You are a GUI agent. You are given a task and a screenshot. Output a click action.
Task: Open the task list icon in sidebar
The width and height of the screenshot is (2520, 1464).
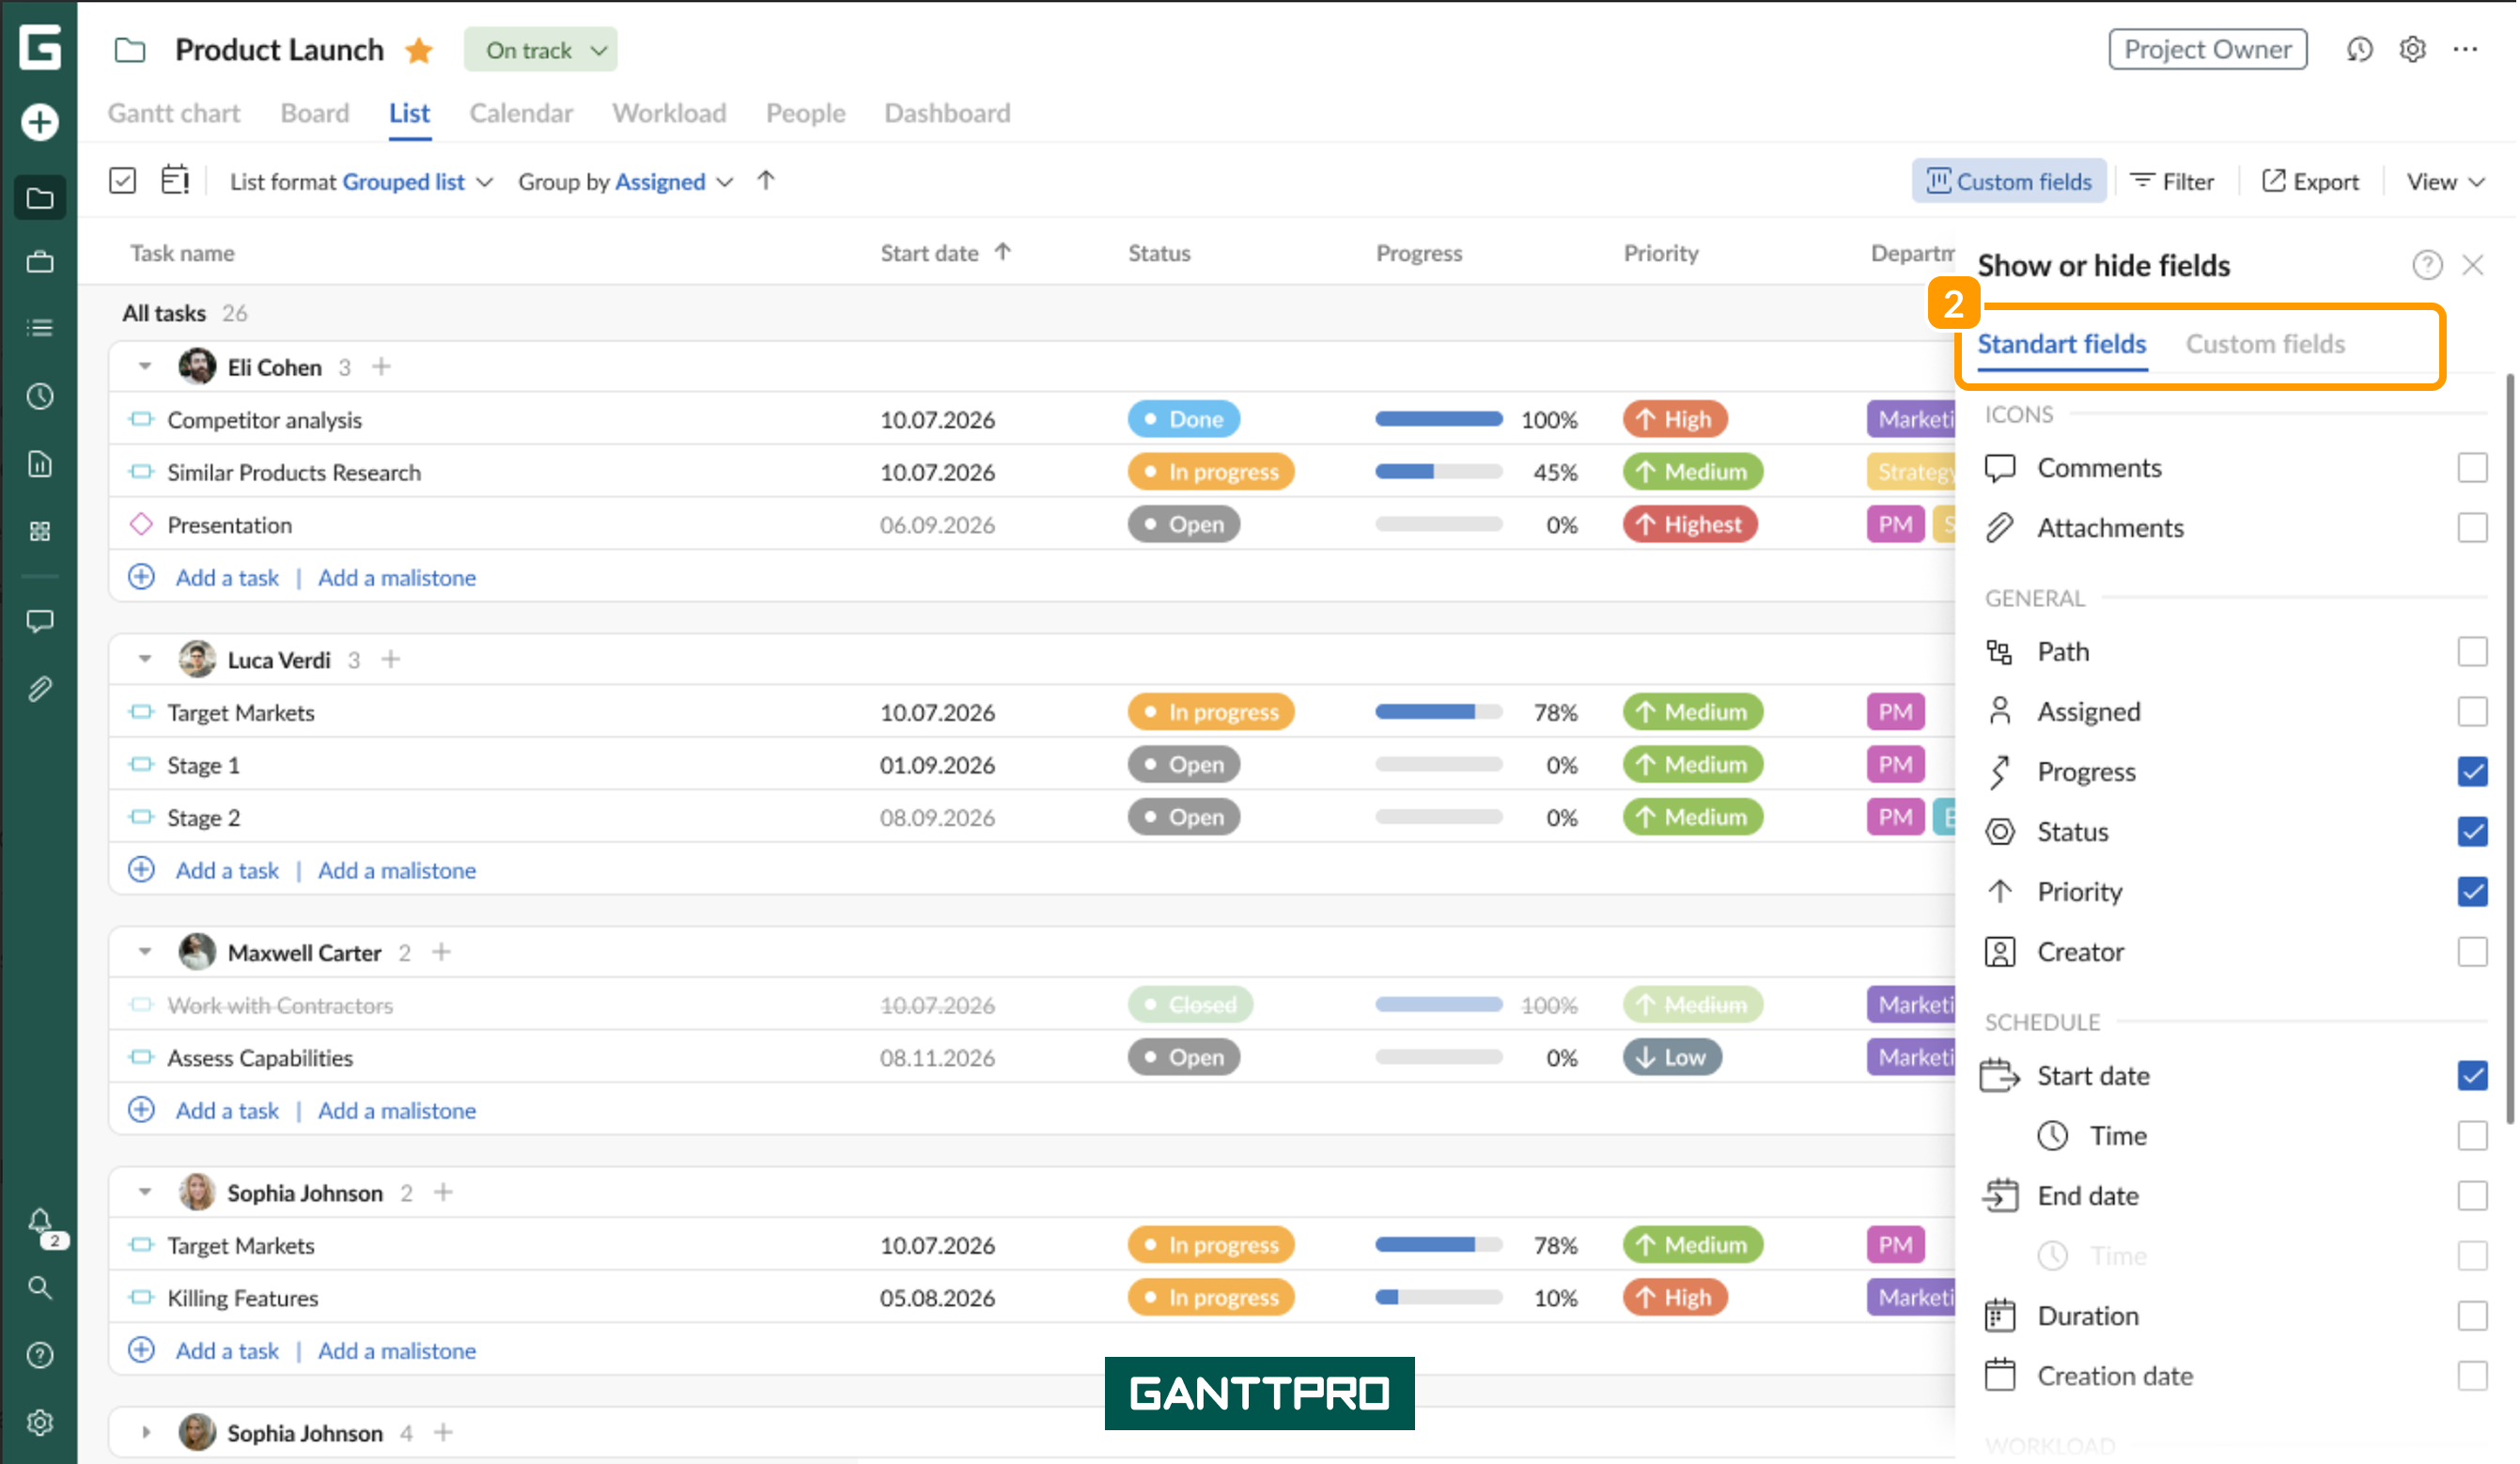(x=40, y=328)
